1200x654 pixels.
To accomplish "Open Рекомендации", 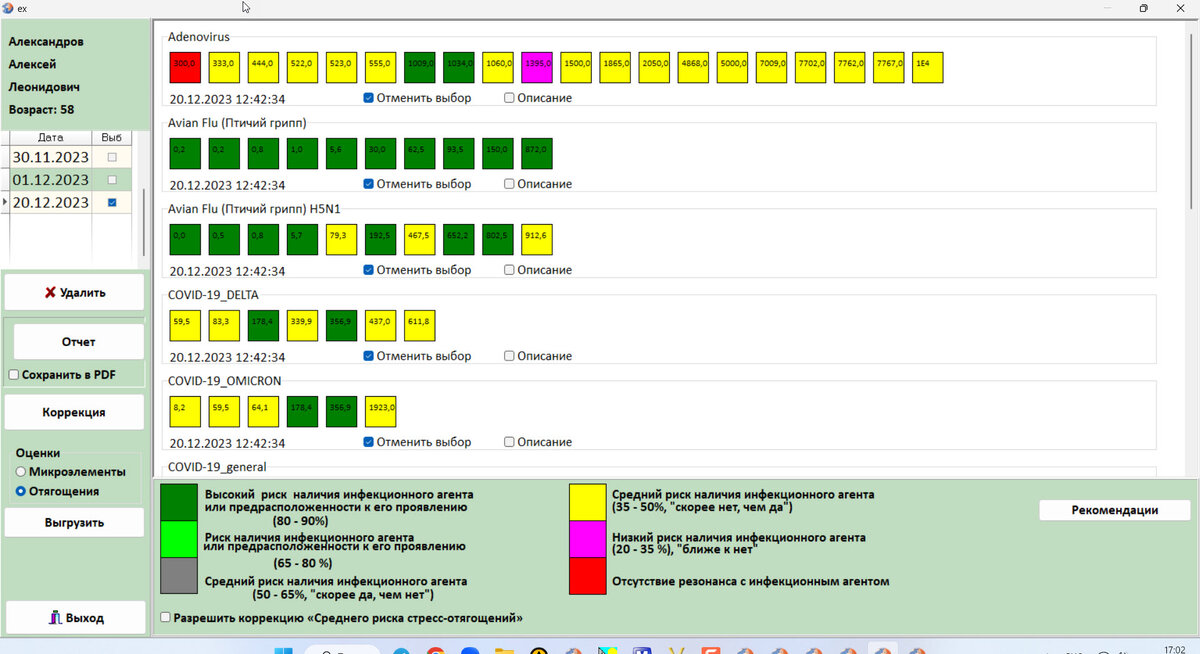I will [x=1115, y=510].
